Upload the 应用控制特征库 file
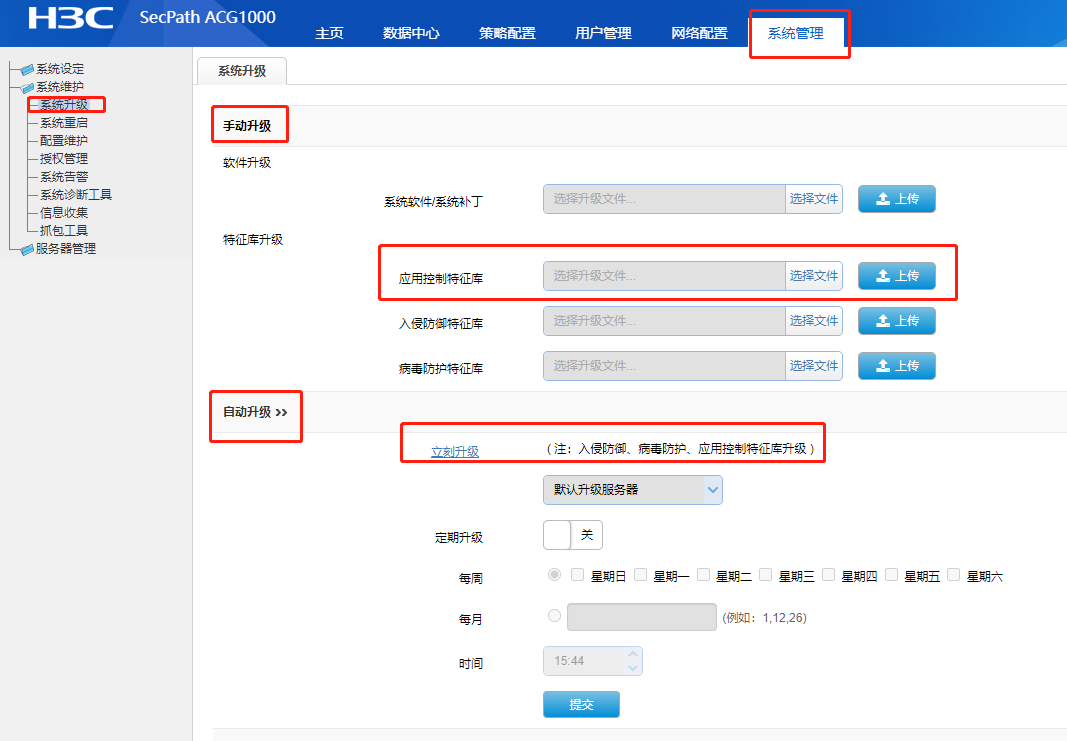1067x741 pixels. click(x=897, y=276)
